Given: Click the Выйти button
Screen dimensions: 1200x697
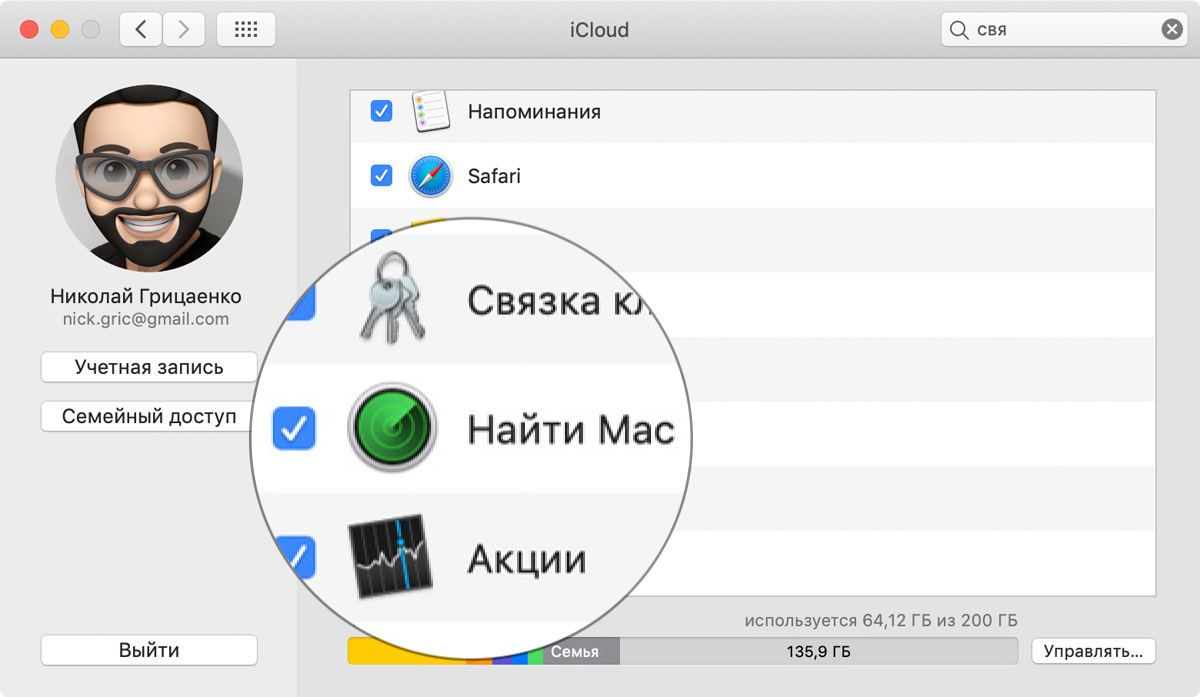Looking at the screenshot, I should pyautogui.click(x=149, y=650).
